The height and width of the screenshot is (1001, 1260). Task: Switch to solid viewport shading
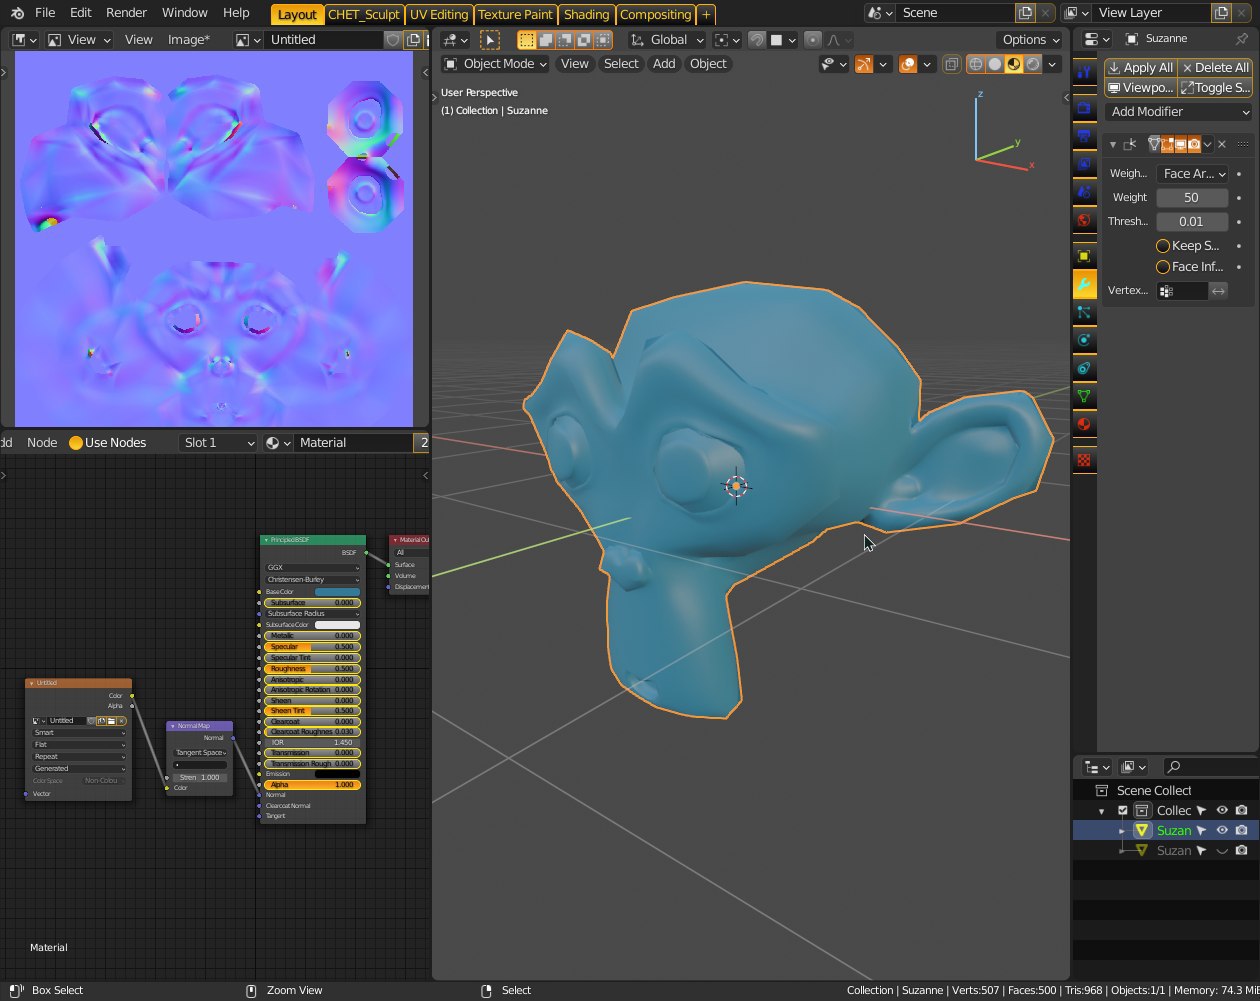pos(995,64)
